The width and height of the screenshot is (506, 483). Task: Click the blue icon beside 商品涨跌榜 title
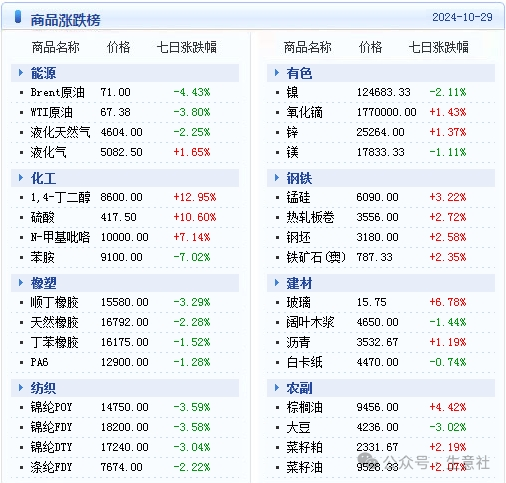pyautogui.click(x=18, y=17)
